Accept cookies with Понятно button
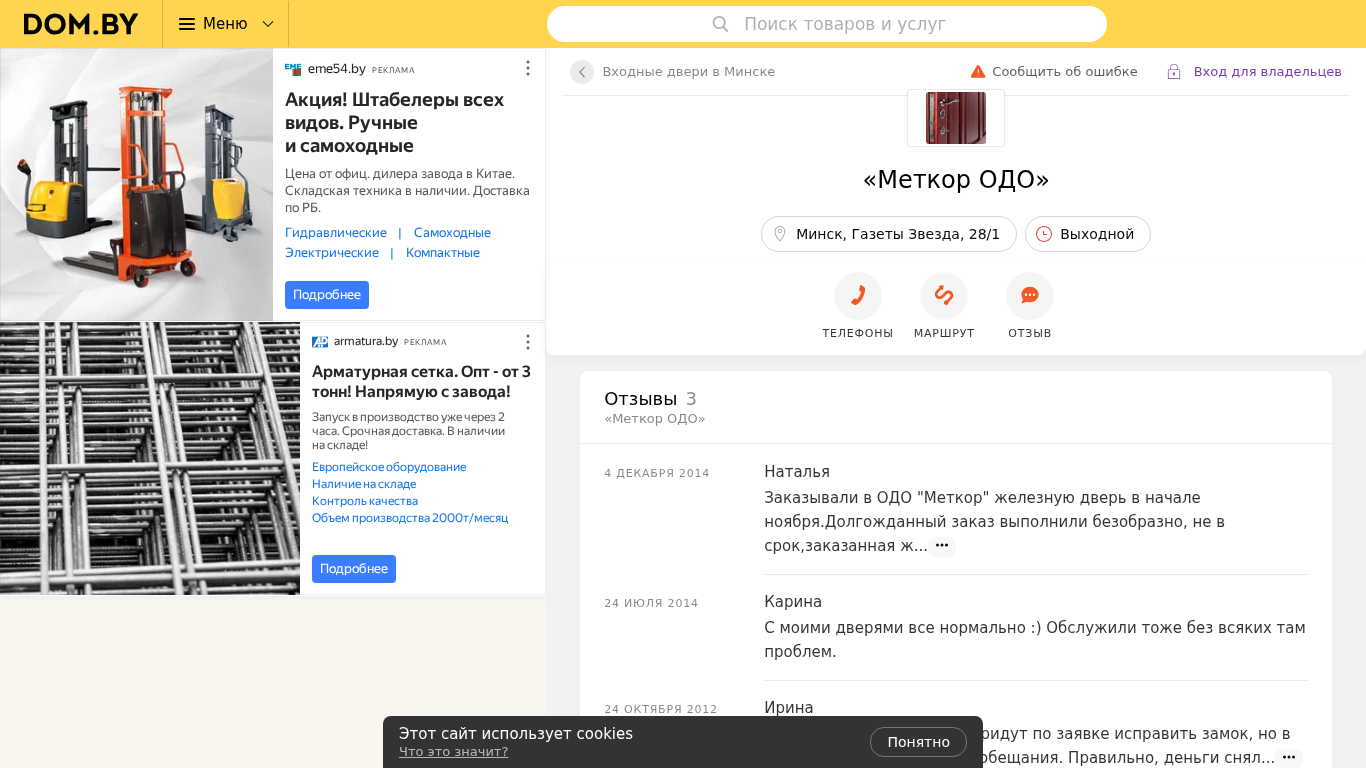 tap(918, 742)
